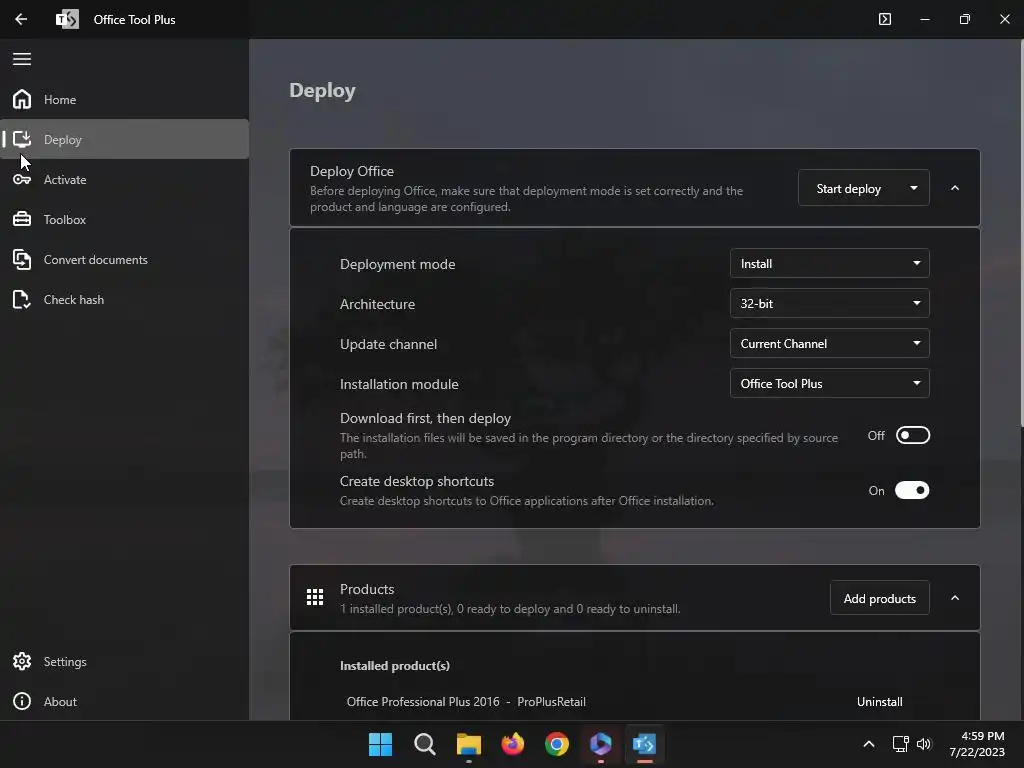Select the Deploy menu label
1024x768 pixels.
pyautogui.click(x=63, y=140)
